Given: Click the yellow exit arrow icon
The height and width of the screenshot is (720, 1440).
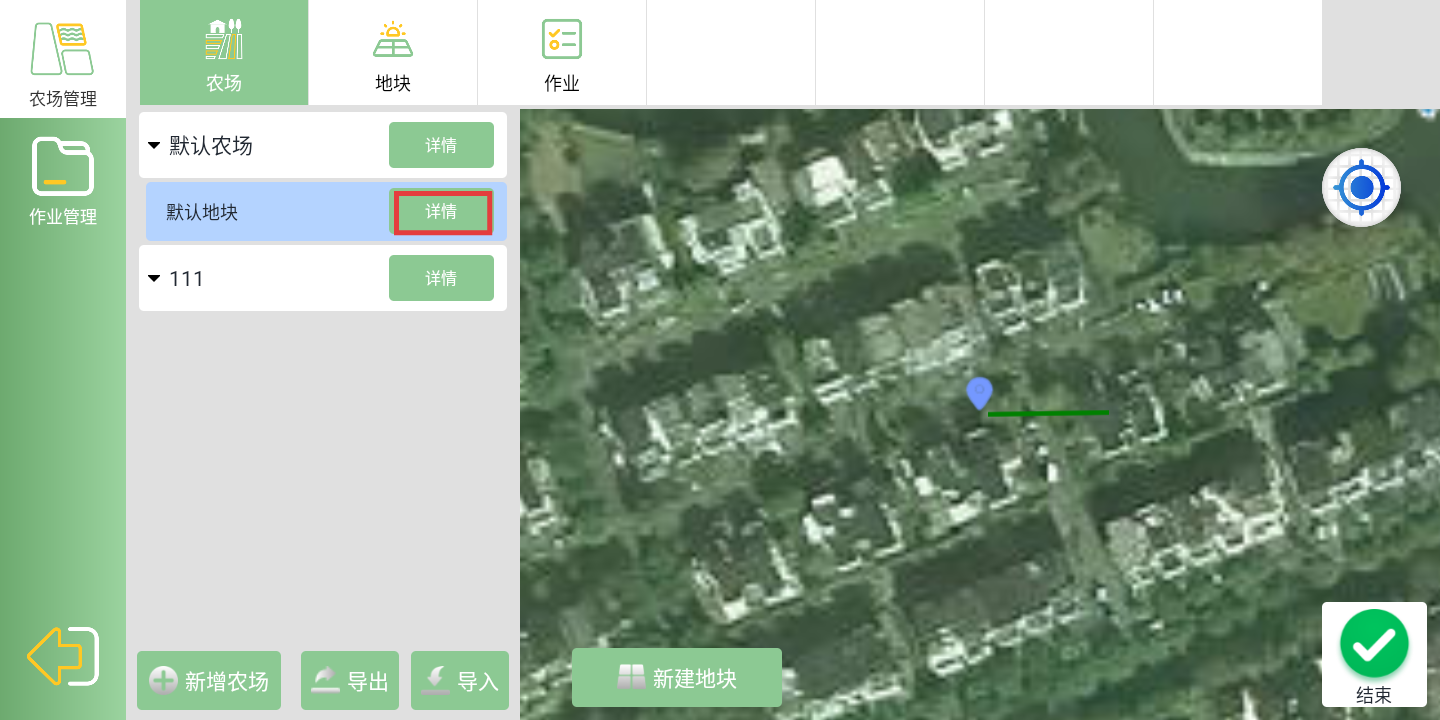Looking at the screenshot, I should pos(63,656).
